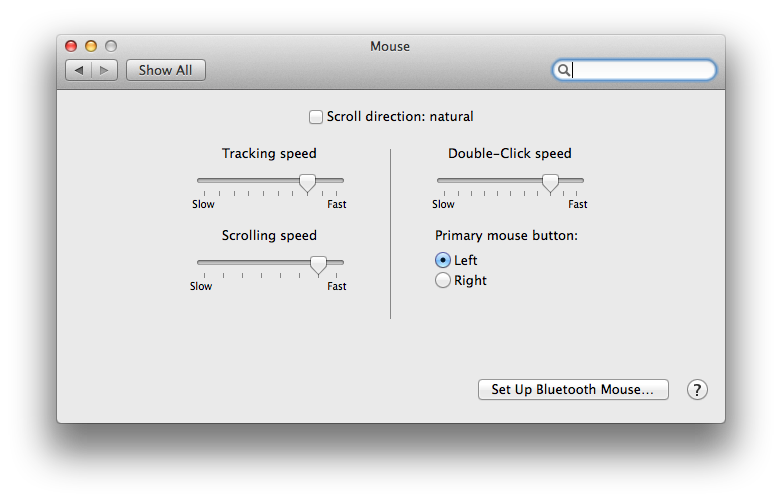
Task: Click the magnifying glass search icon
Action: pyautogui.click(x=564, y=70)
